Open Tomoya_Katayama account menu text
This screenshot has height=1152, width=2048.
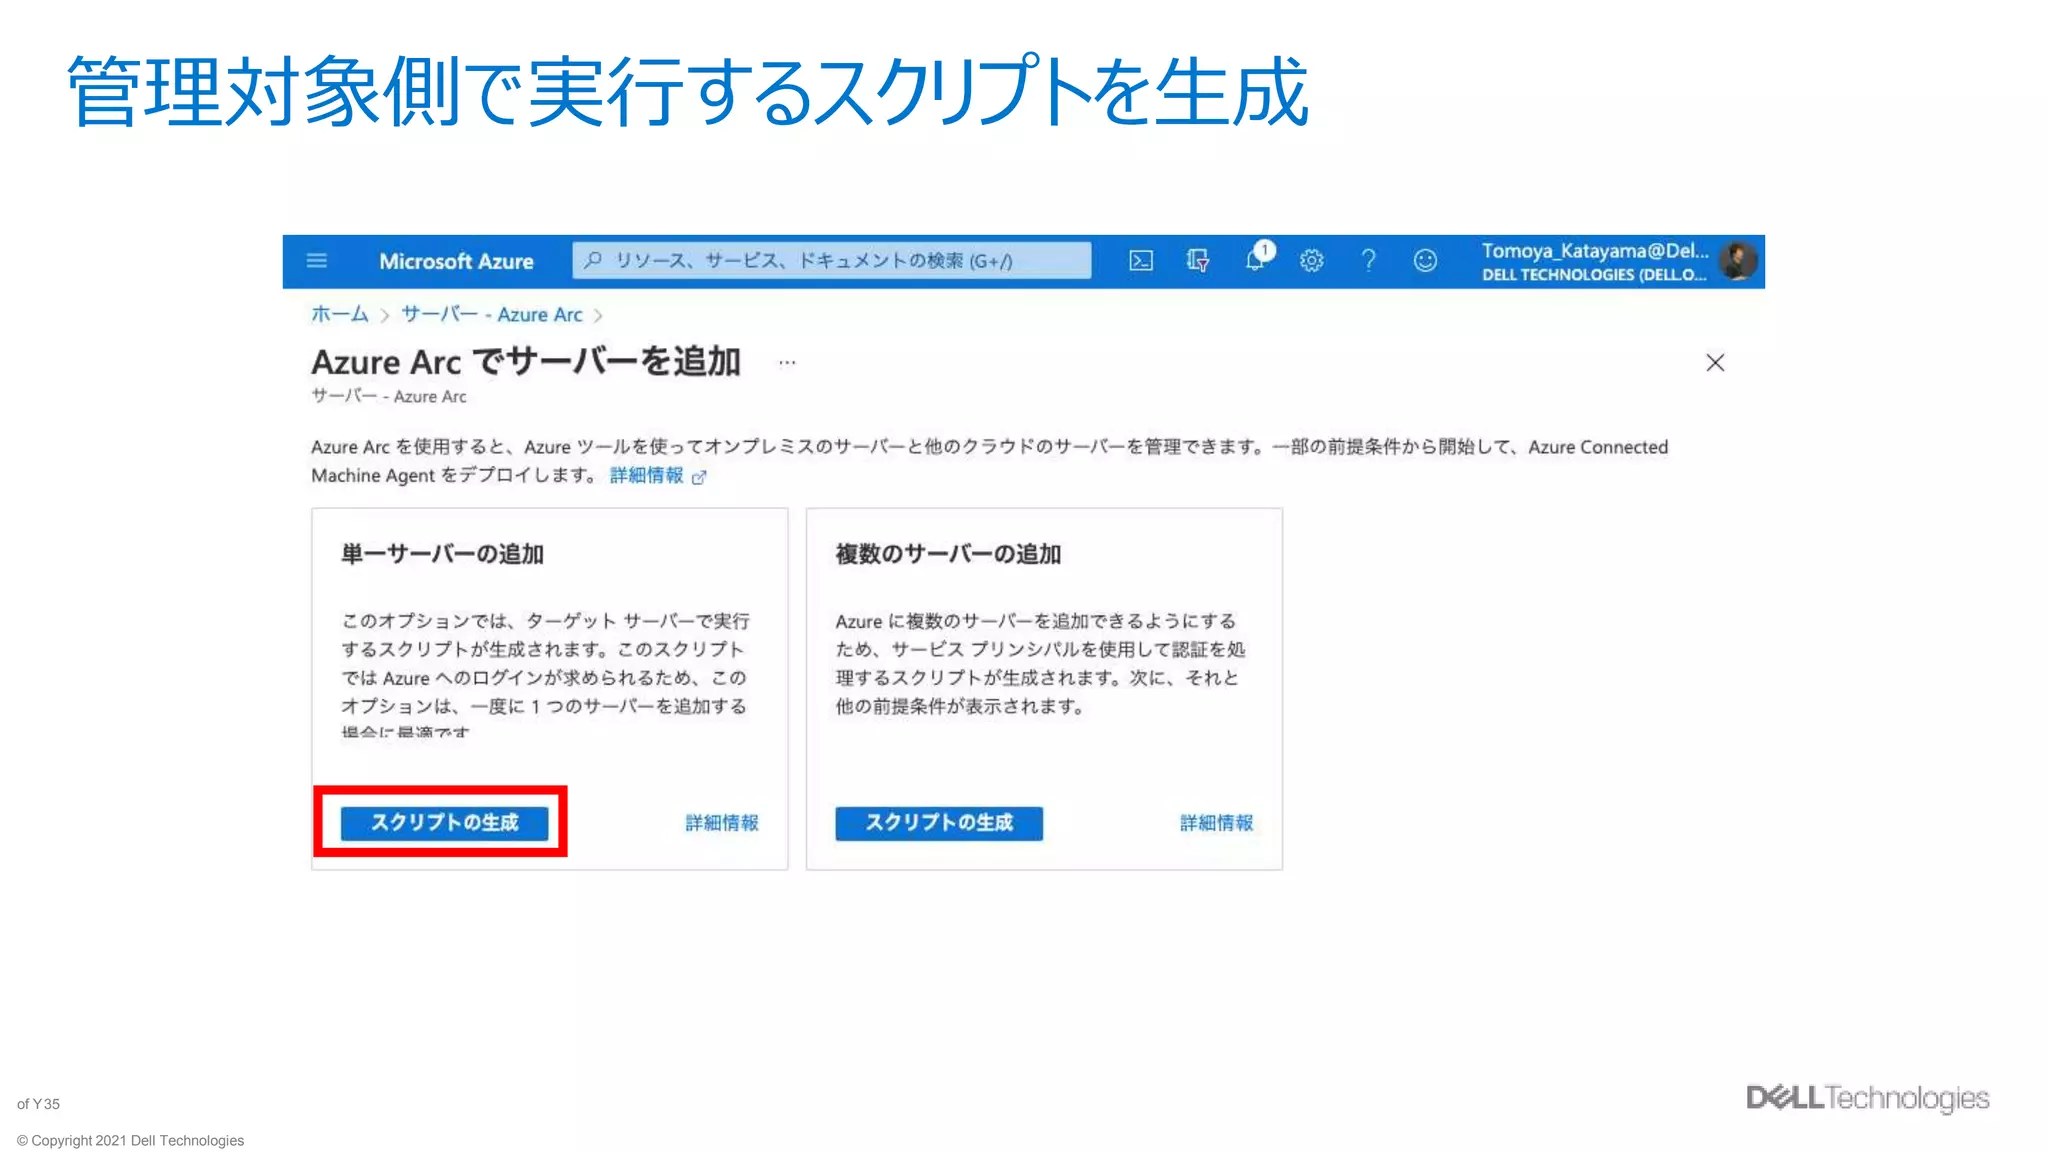(x=1595, y=251)
